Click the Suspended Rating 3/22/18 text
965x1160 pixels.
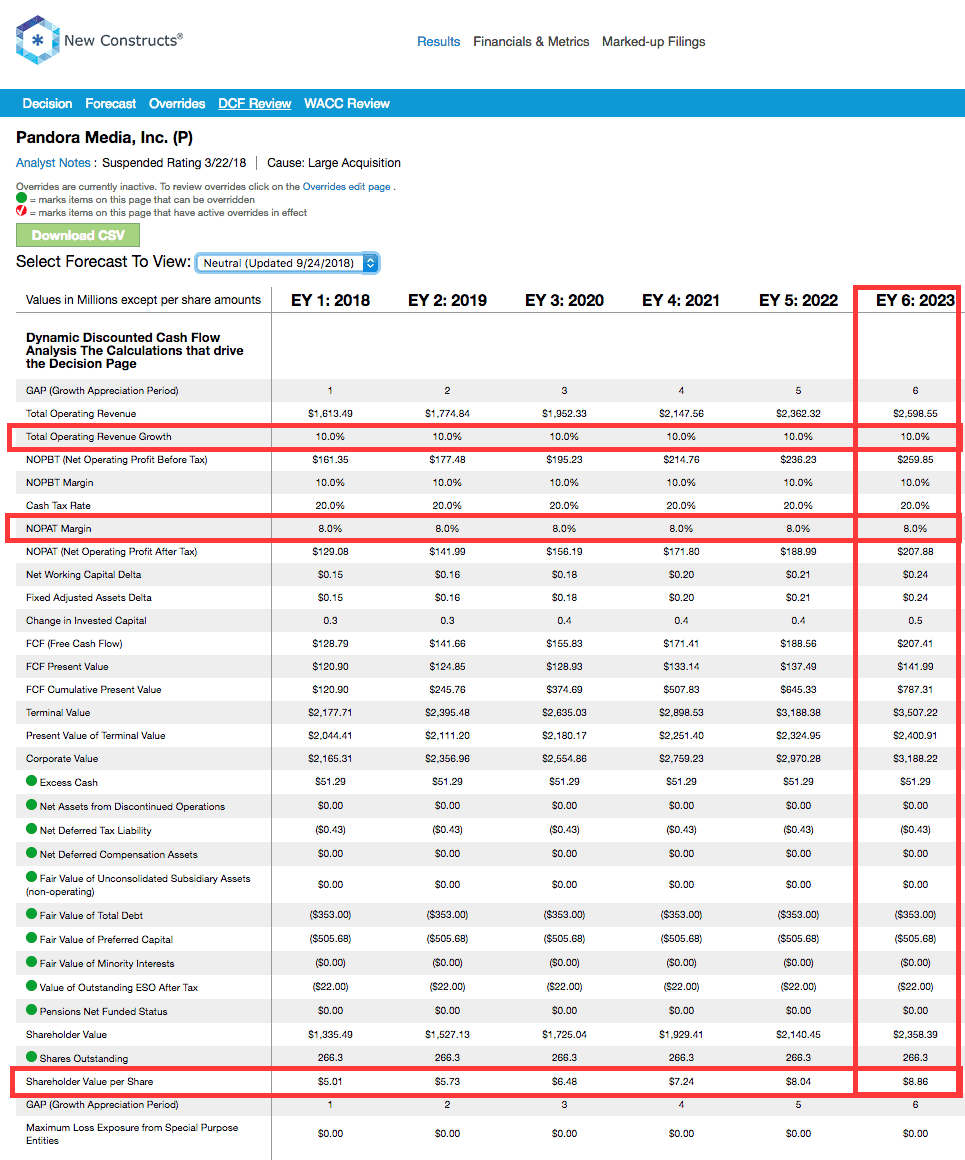coord(174,163)
